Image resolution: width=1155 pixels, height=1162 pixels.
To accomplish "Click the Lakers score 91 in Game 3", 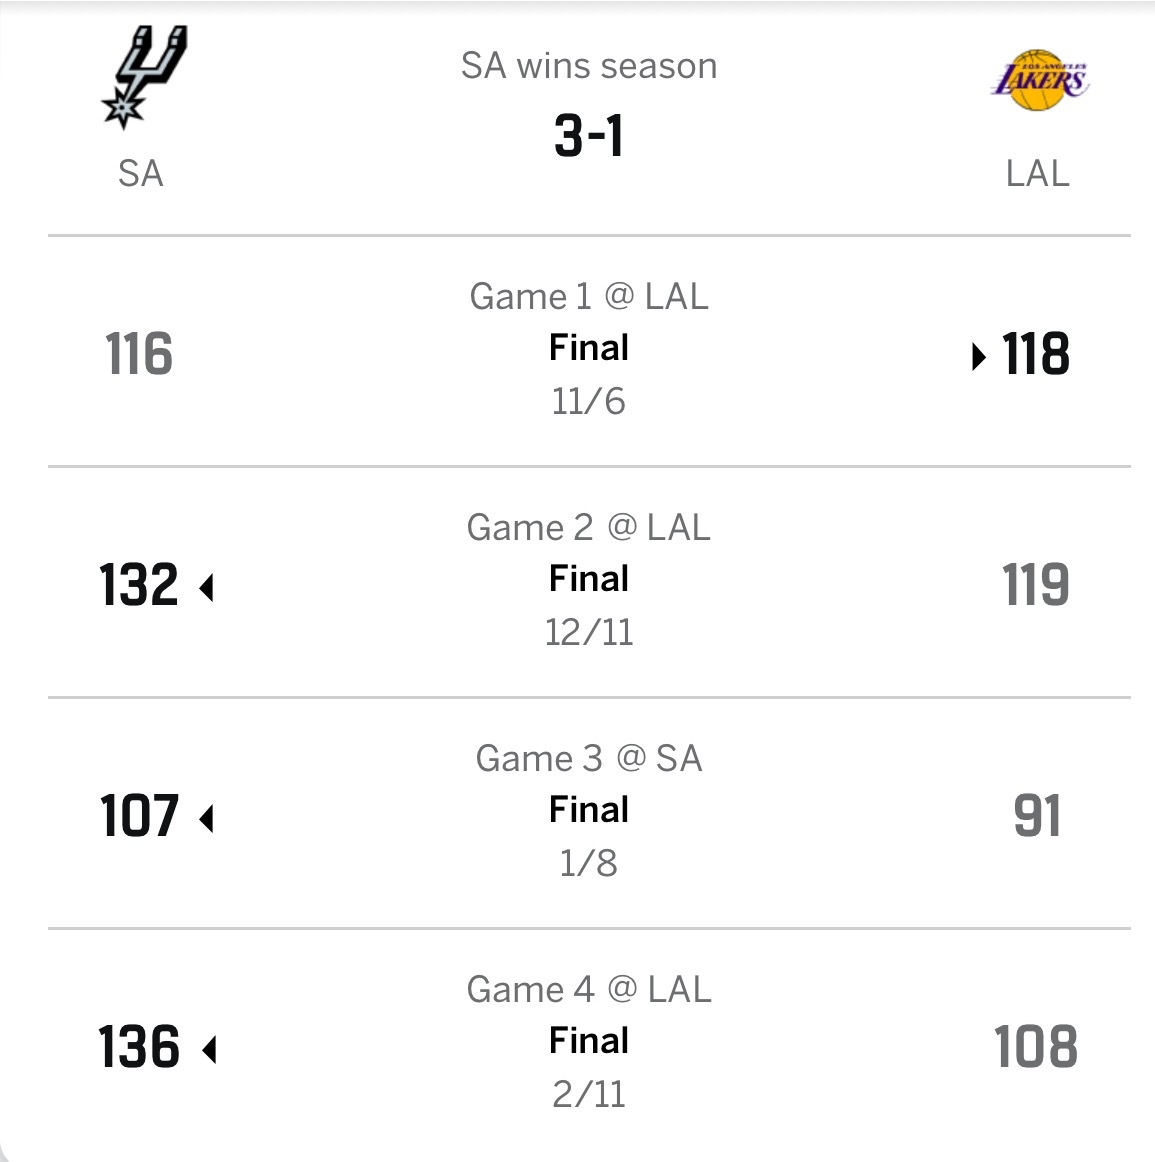I will (x=1037, y=817).
